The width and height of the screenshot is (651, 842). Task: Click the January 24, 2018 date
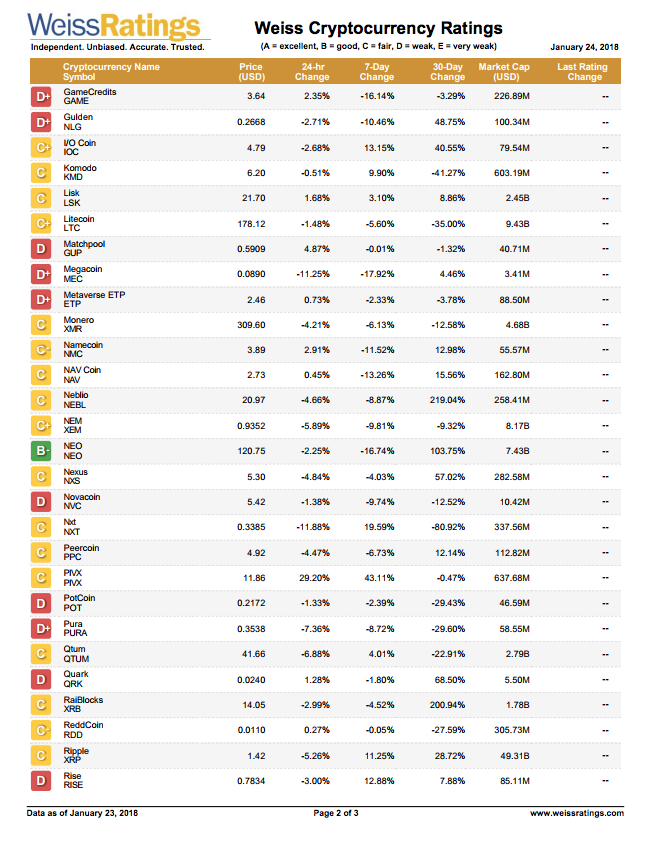[587, 46]
